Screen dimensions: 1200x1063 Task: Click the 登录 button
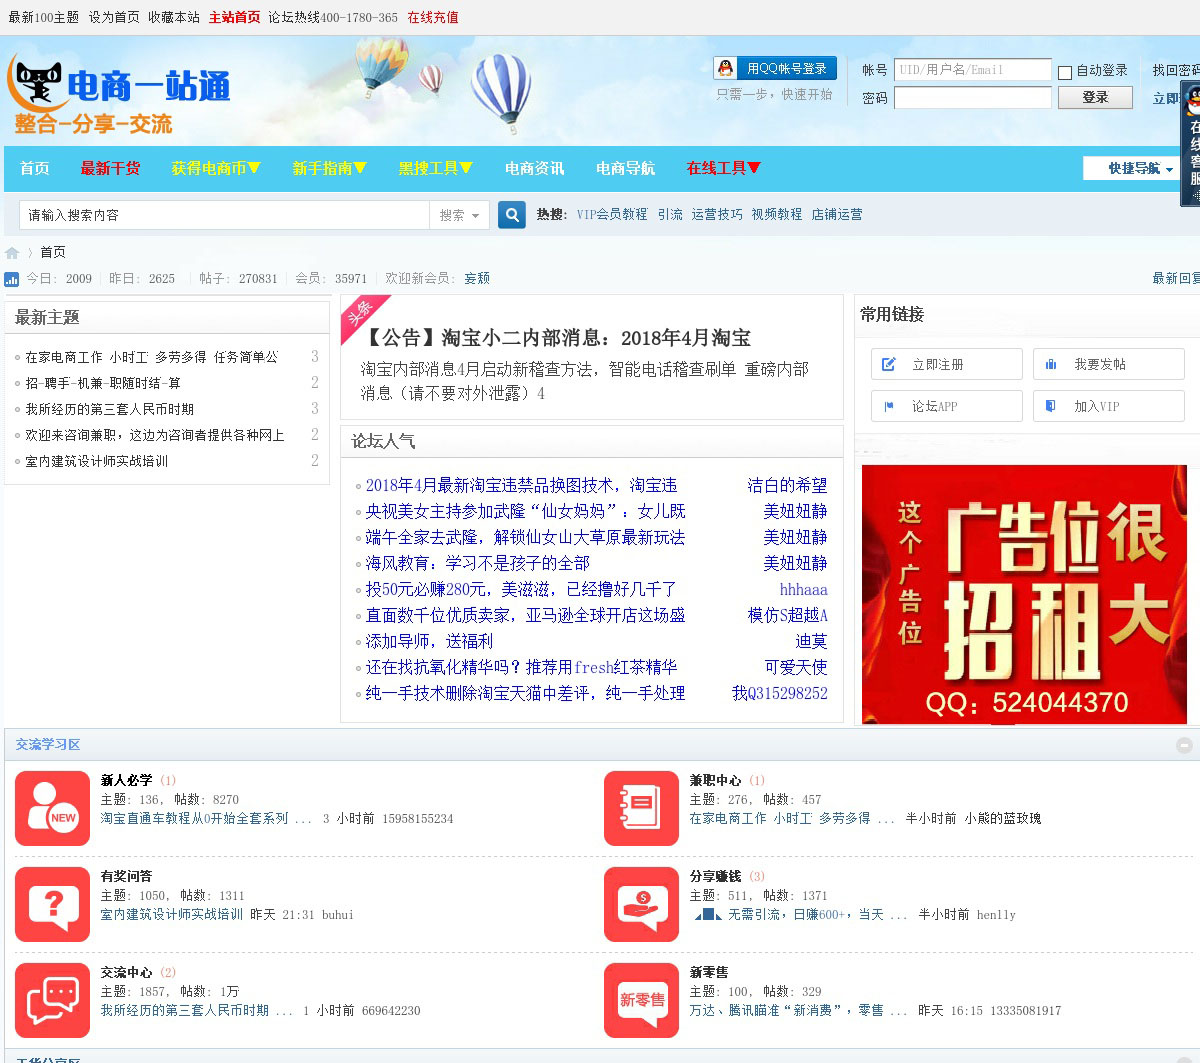tap(1095, 97)
